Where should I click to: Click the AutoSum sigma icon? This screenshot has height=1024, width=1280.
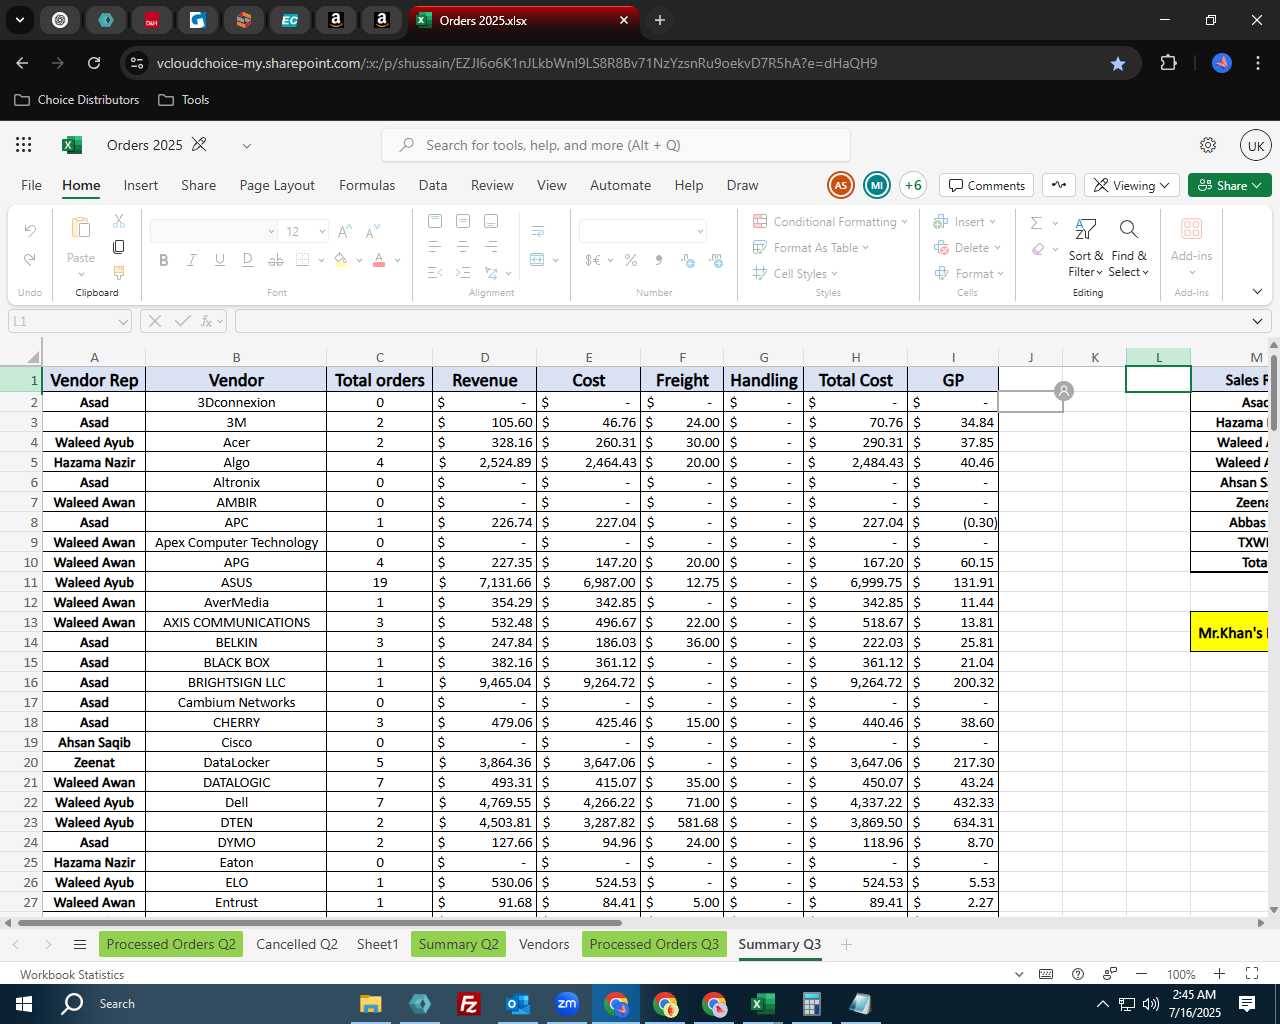[x=1037, y=223]
